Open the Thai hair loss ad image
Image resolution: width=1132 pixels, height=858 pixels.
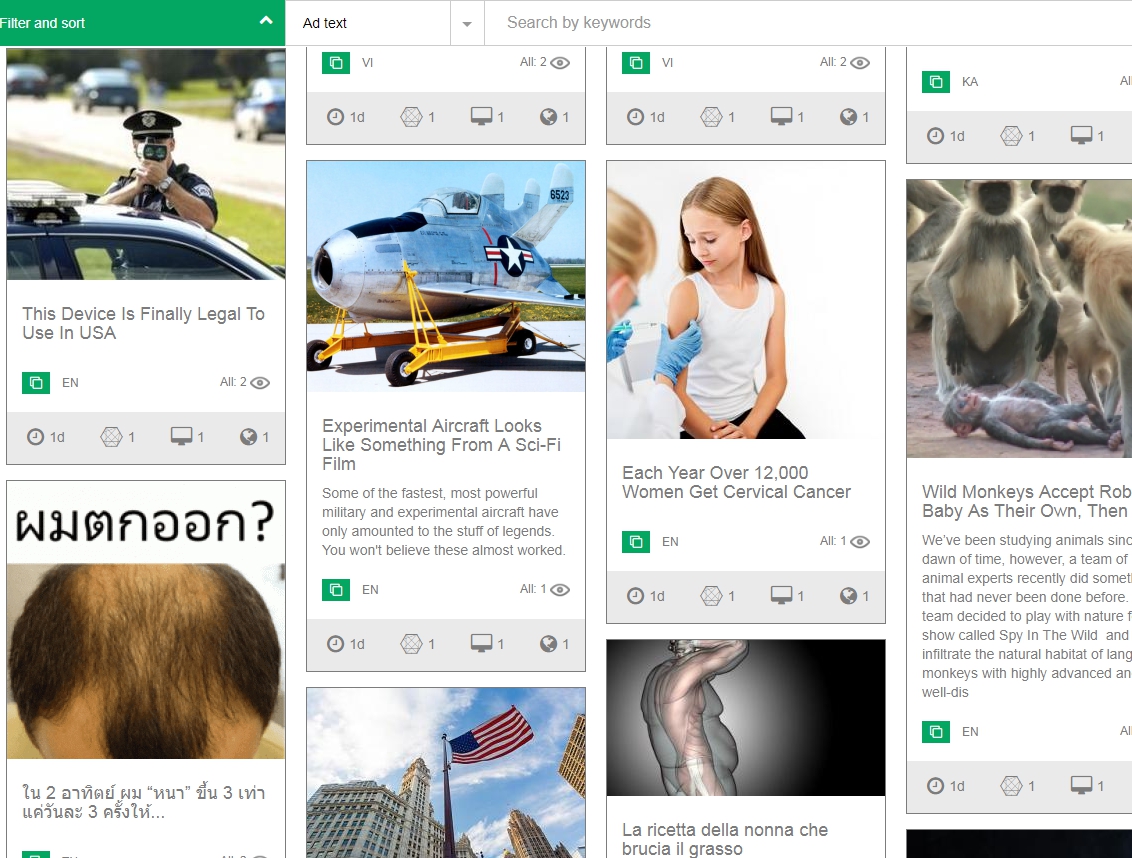146,620
